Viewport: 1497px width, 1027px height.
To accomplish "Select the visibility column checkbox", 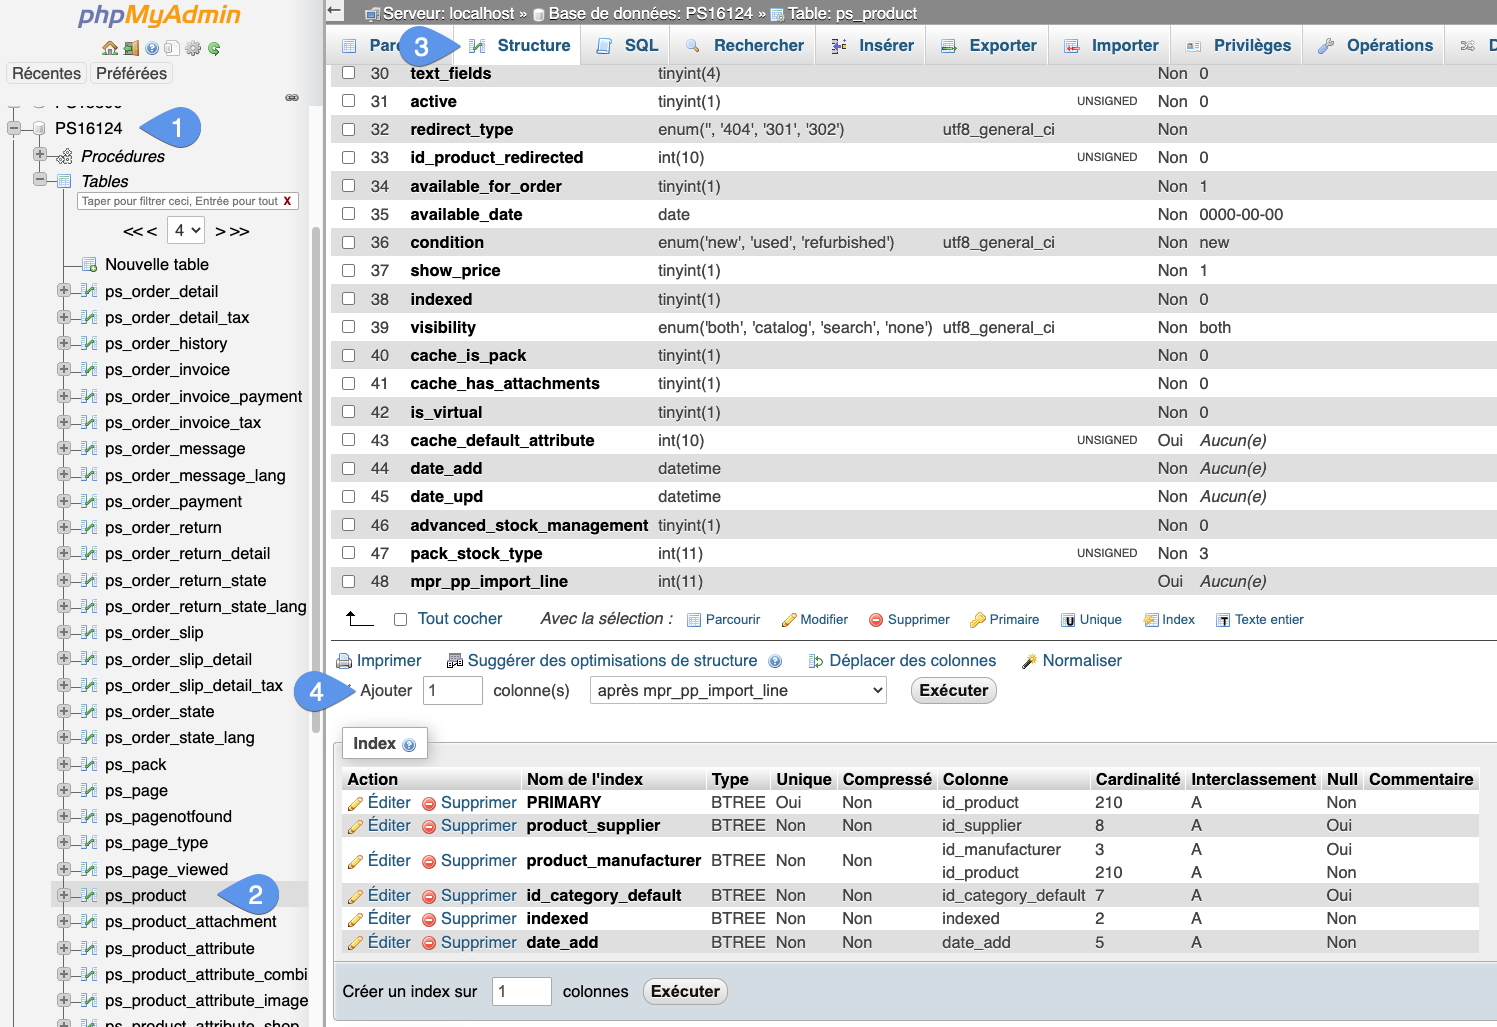I will (348, 327).
